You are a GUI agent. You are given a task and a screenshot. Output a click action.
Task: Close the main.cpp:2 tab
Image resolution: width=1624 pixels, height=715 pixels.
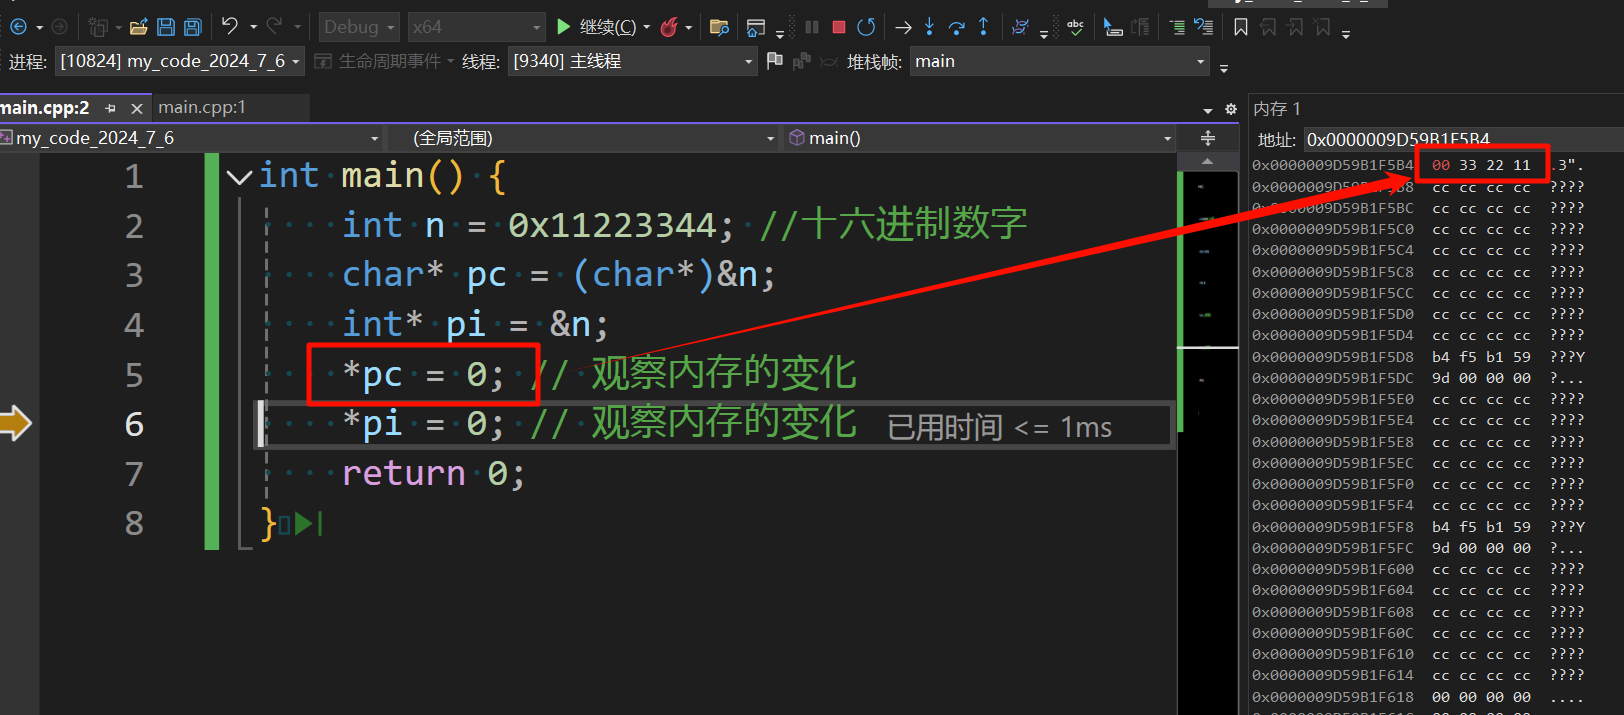point(137,108)
